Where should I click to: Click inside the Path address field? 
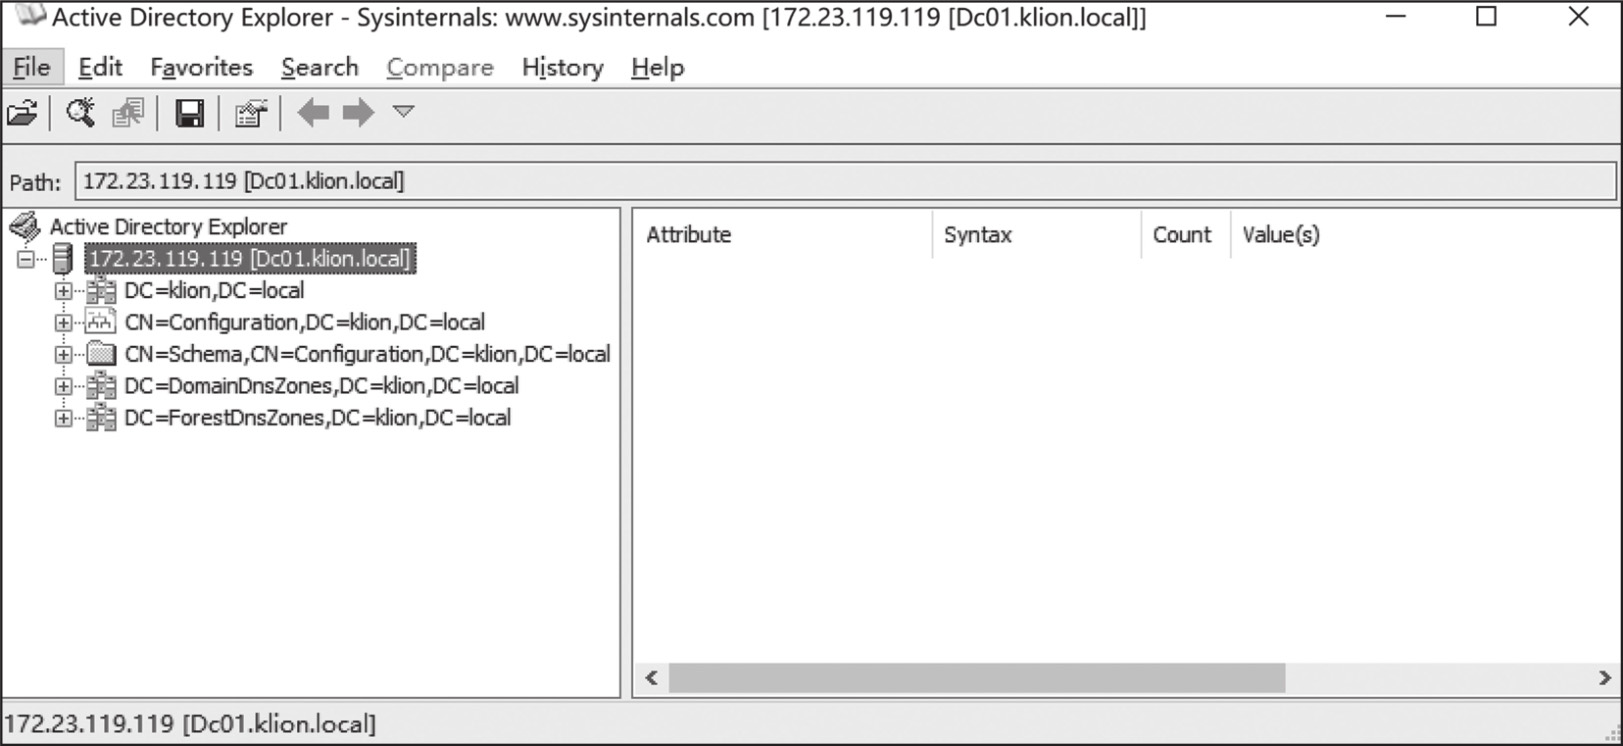tap(845, 181)
